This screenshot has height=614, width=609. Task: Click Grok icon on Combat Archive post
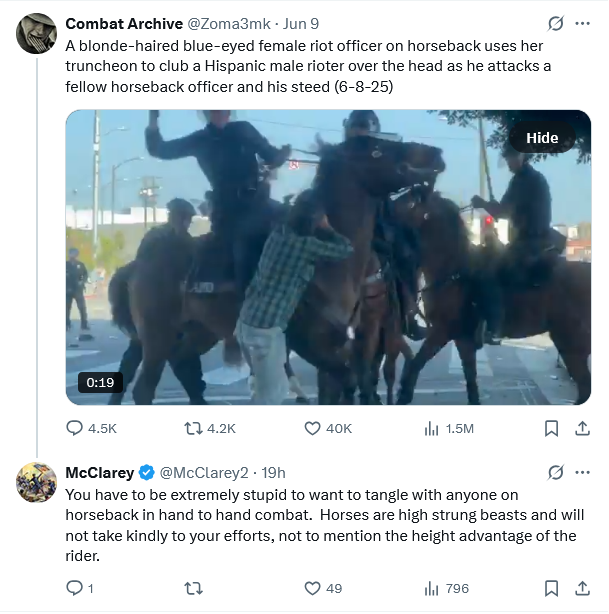pyautogui.click(x=556, y=23)
